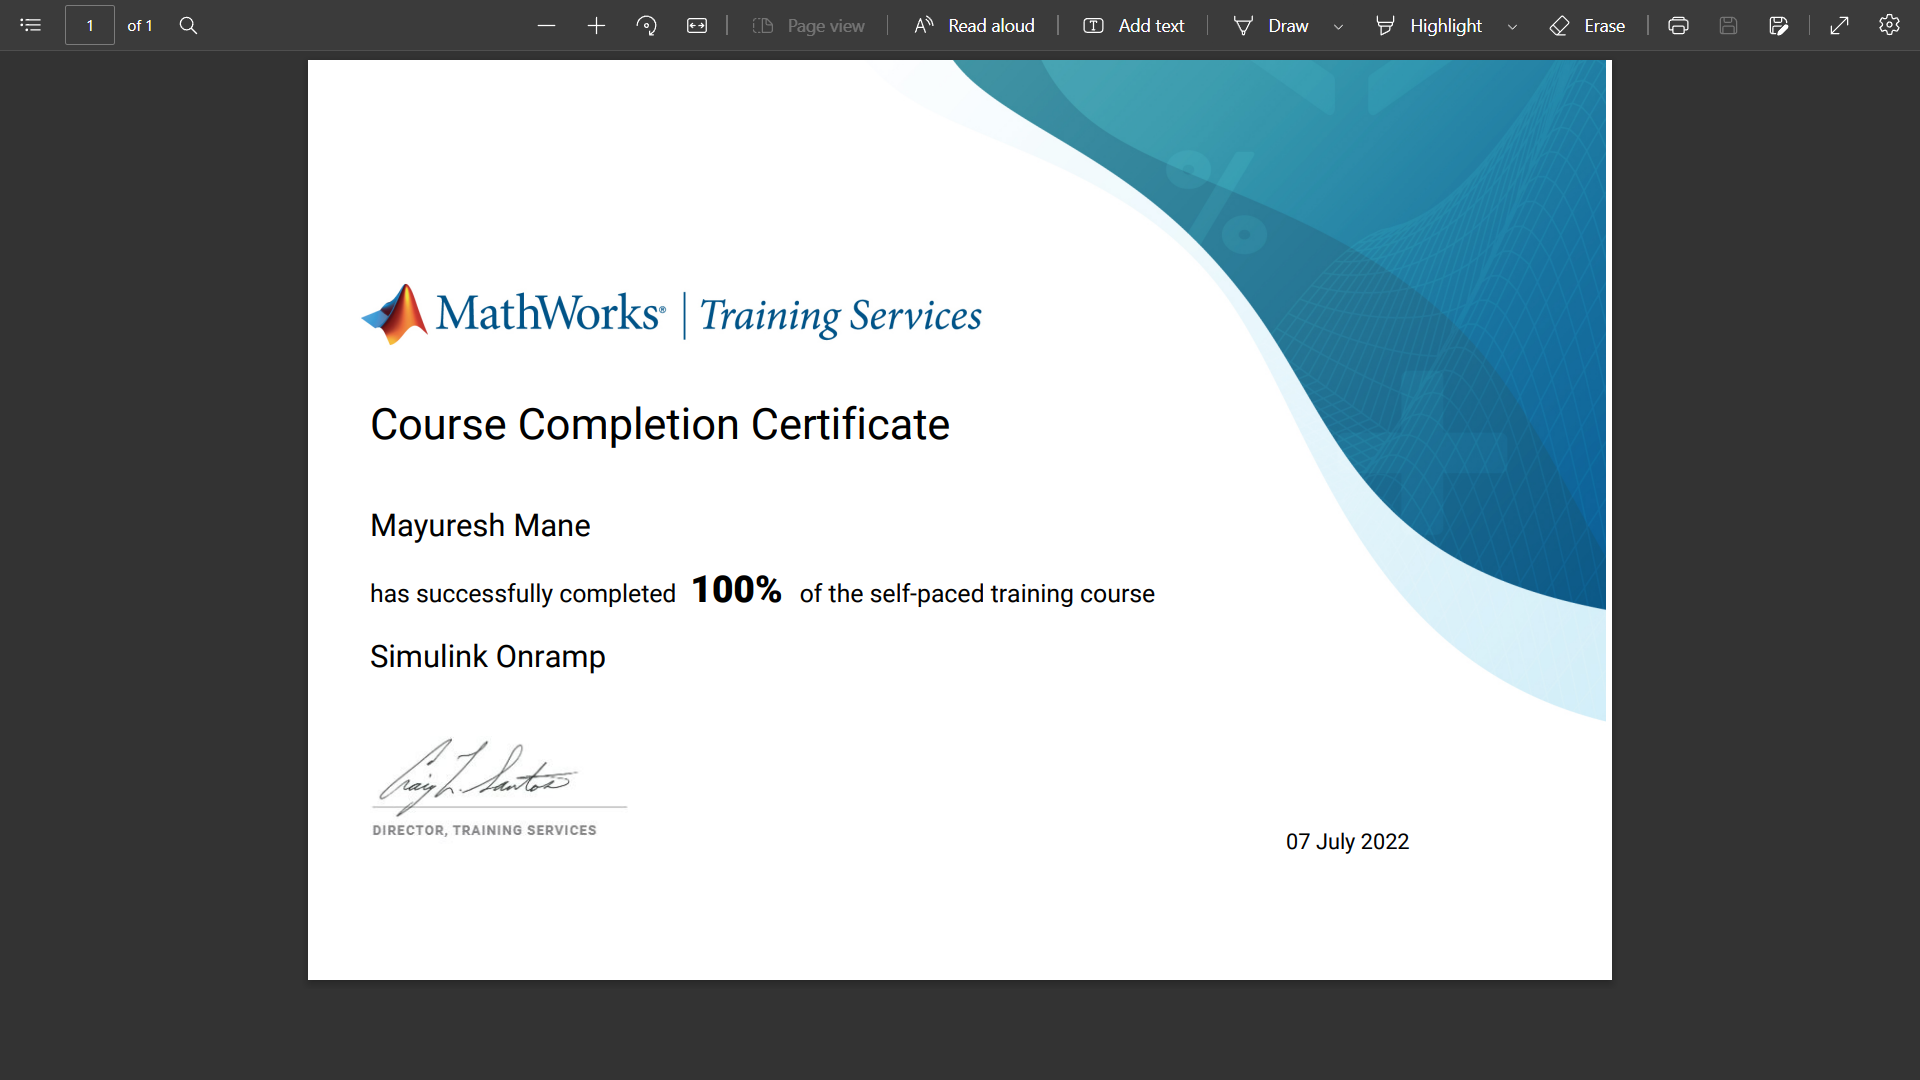This screenshot has height=1080, width=1920.
Task: Open the find search icon
Action: (188, 25)
